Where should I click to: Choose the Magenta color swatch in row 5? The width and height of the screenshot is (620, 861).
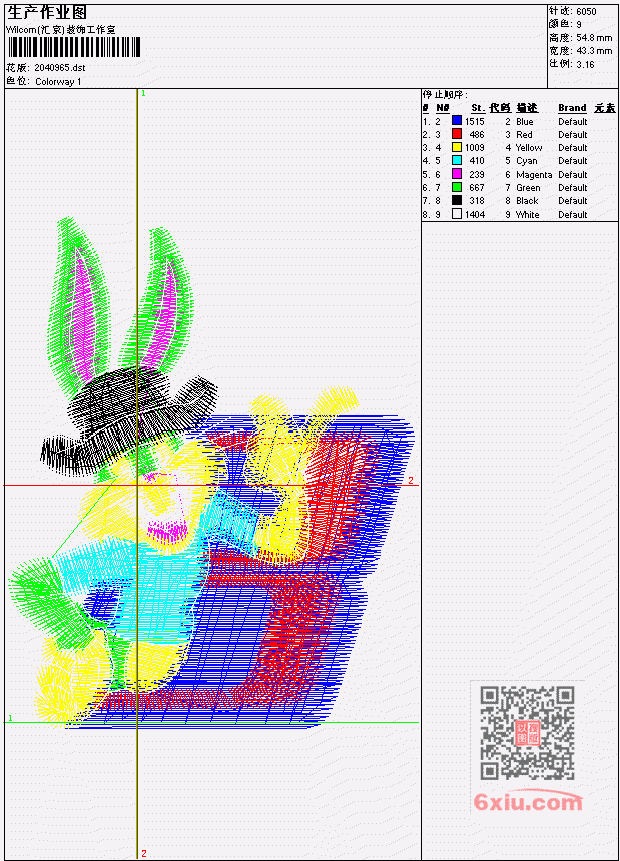point(456,174)
